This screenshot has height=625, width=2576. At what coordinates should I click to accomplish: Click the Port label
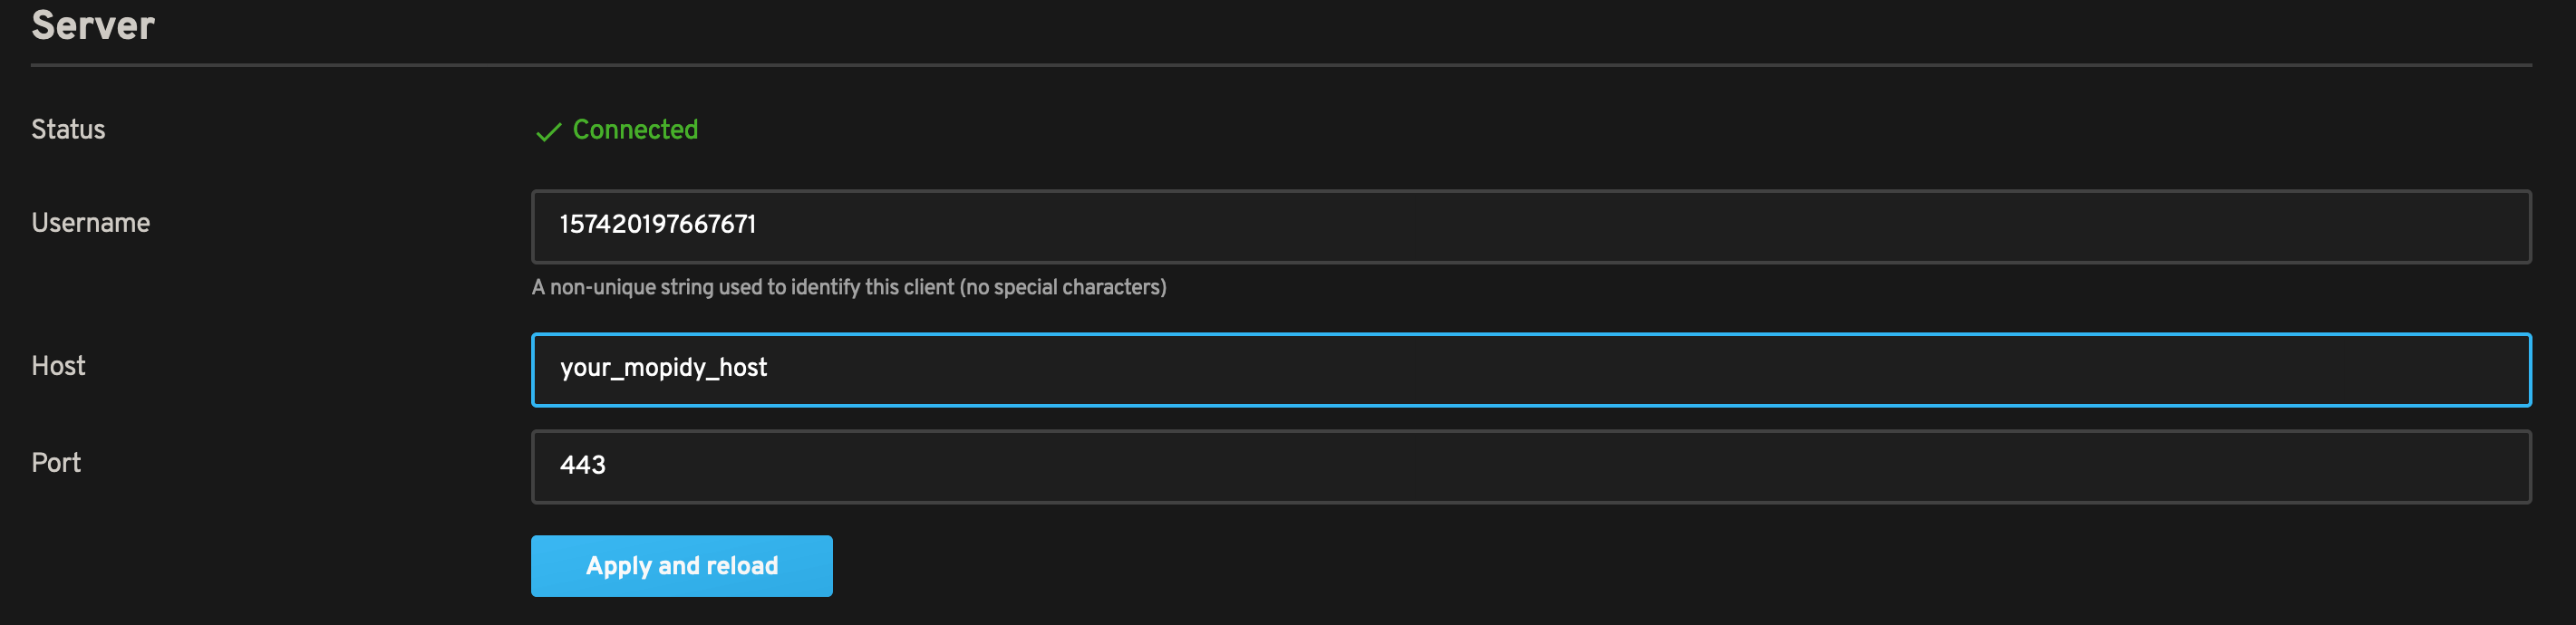pyautogui.click(x=56, y=462)
